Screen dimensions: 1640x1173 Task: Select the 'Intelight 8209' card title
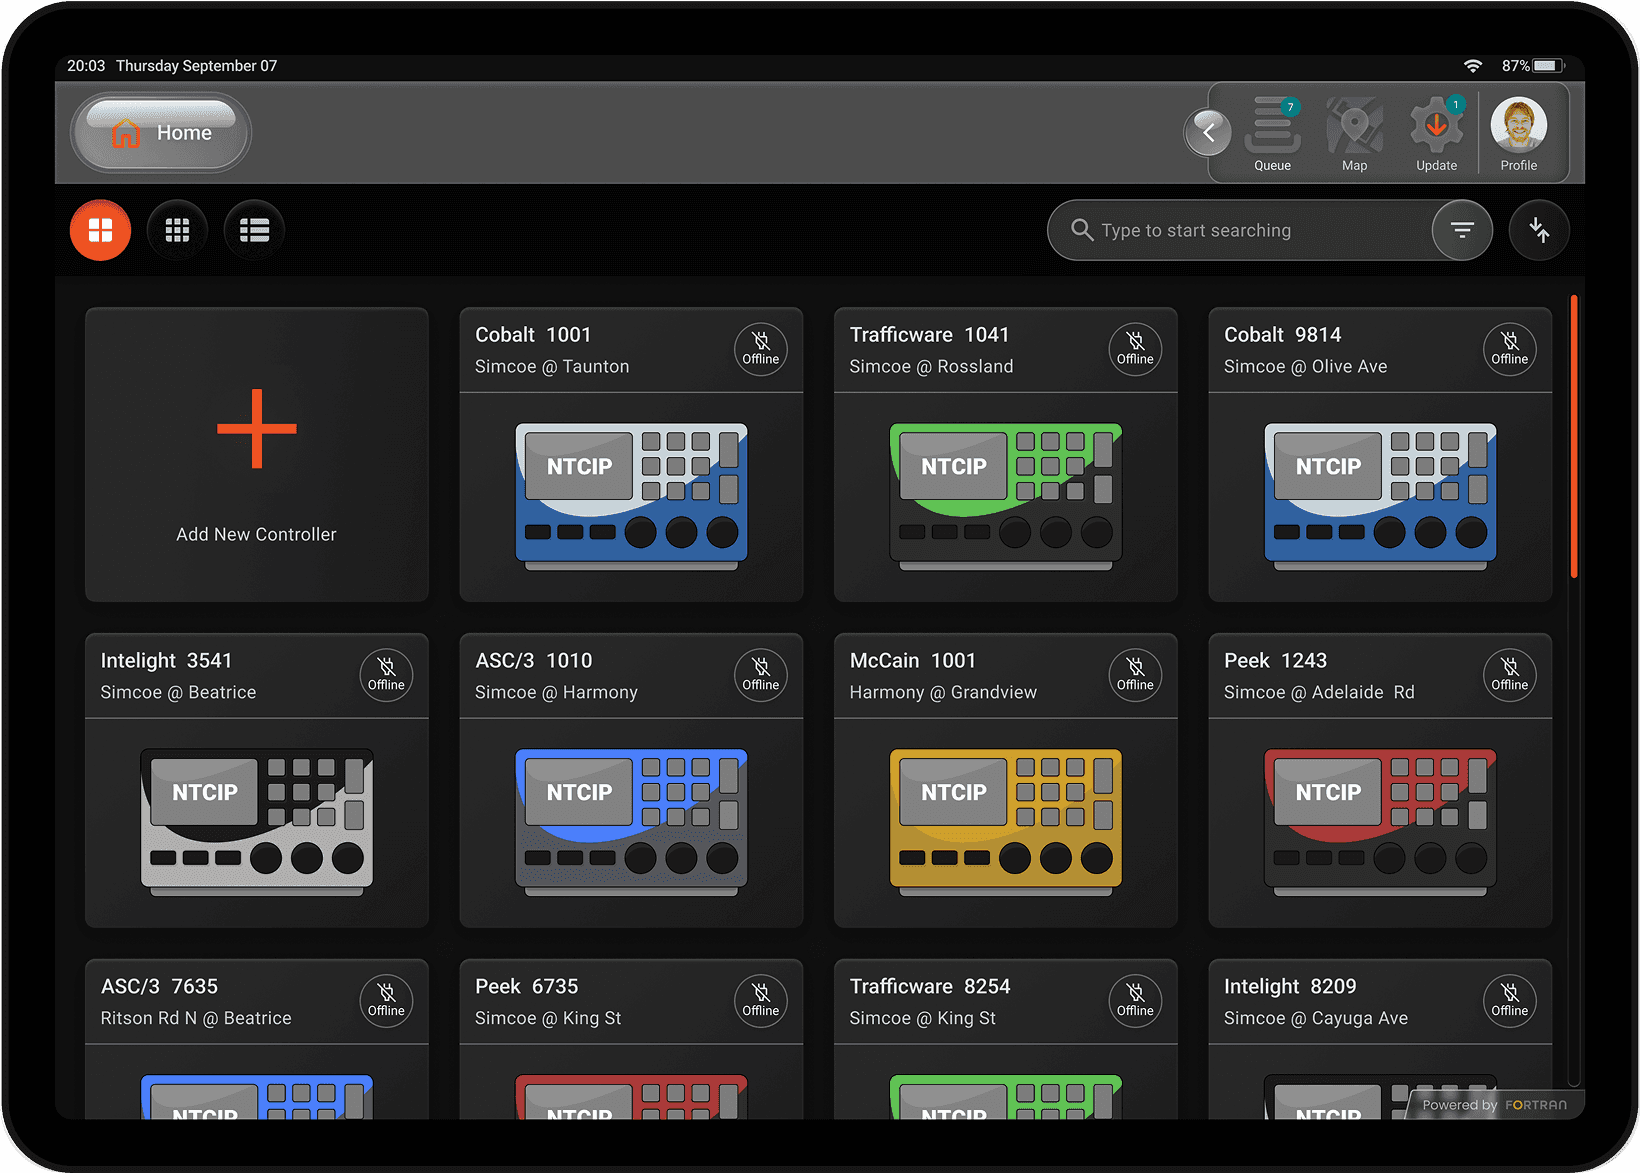(1290, 987)
